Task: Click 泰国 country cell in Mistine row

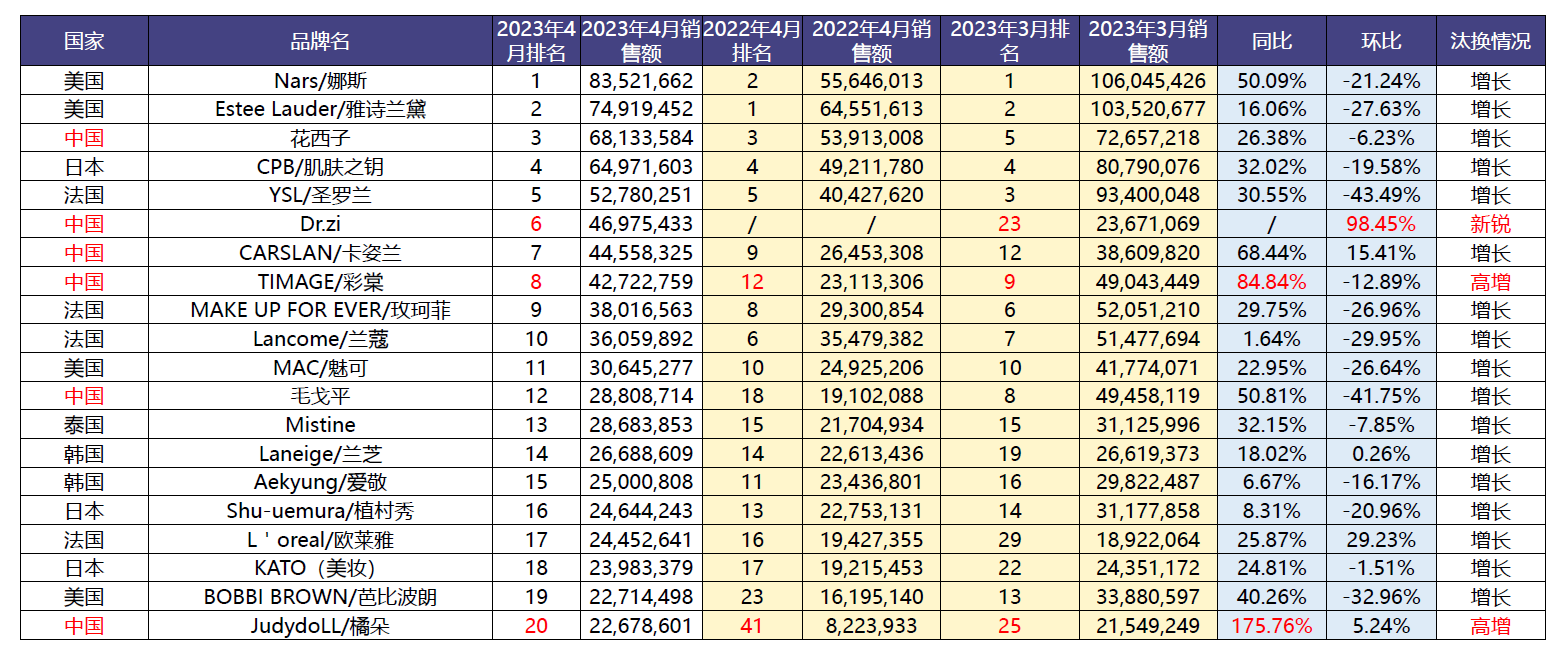Action: click(84, 426)
